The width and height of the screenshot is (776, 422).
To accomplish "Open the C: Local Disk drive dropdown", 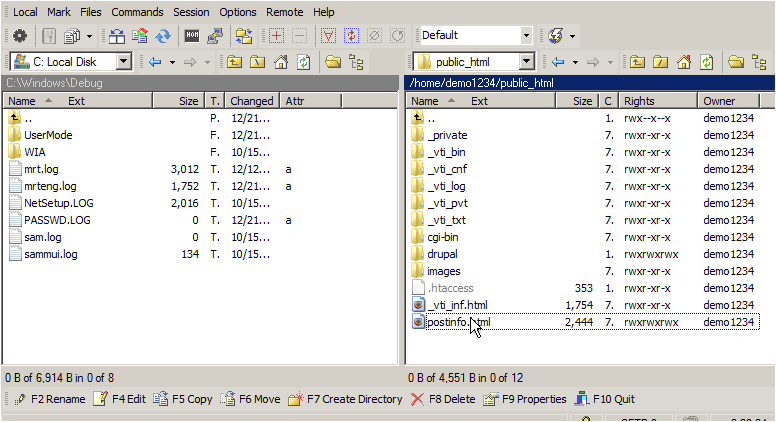I will point(124,62).
